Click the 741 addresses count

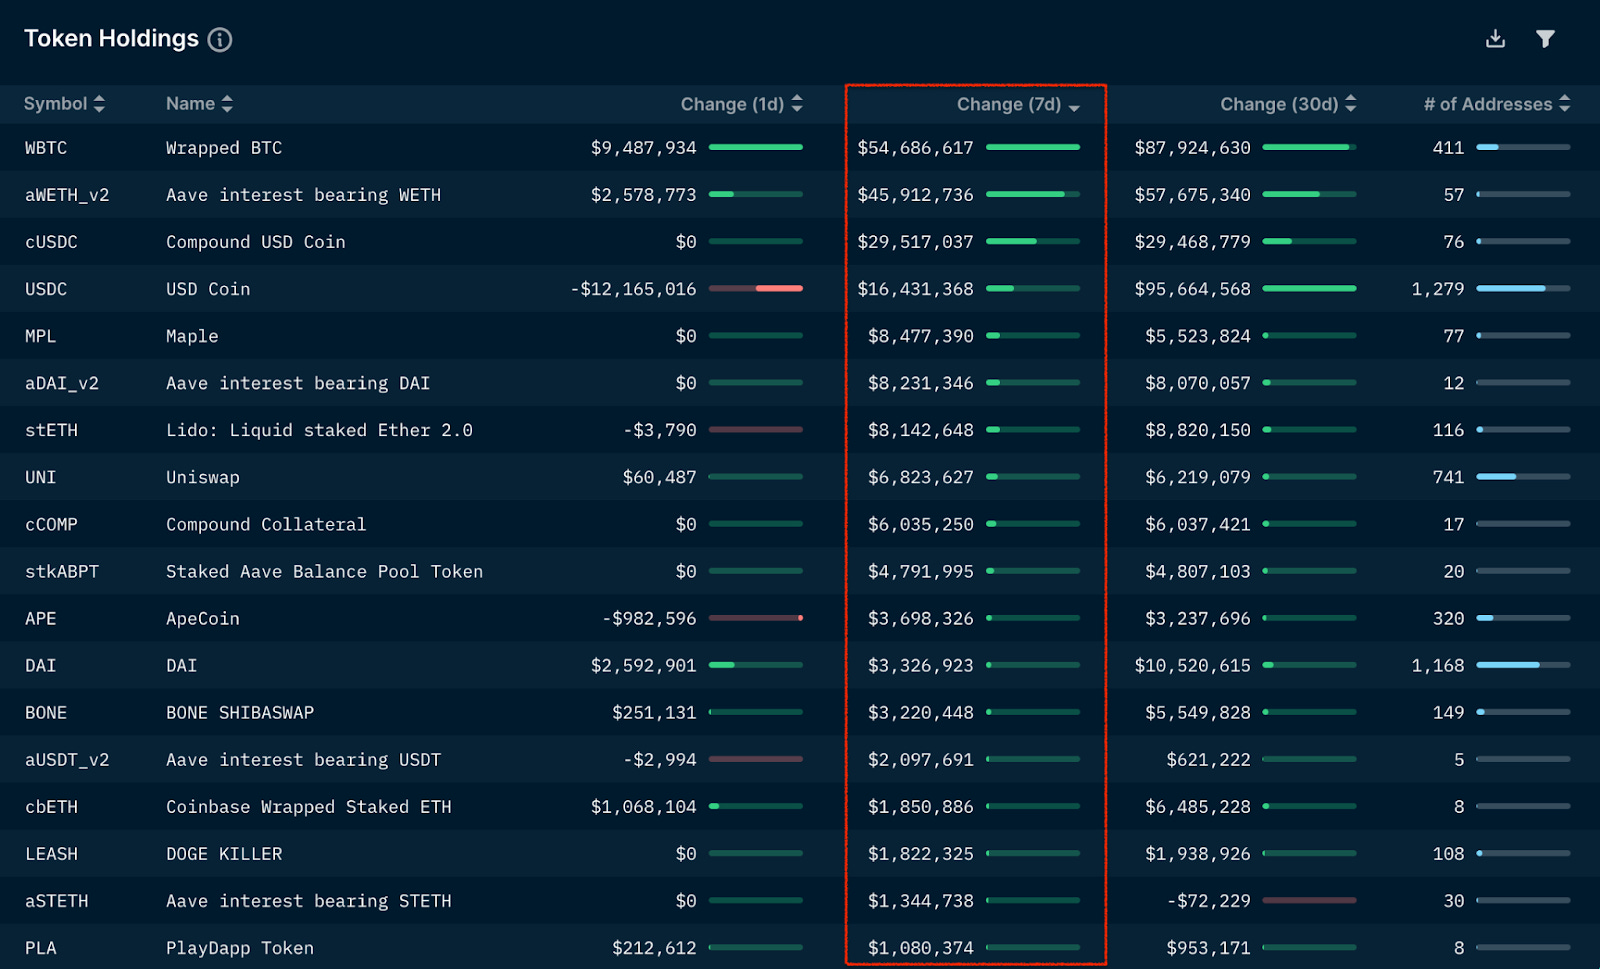(1448, 477)
